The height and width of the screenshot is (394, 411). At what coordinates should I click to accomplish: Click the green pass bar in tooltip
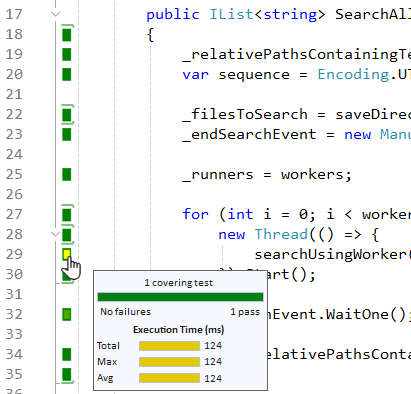180,297
